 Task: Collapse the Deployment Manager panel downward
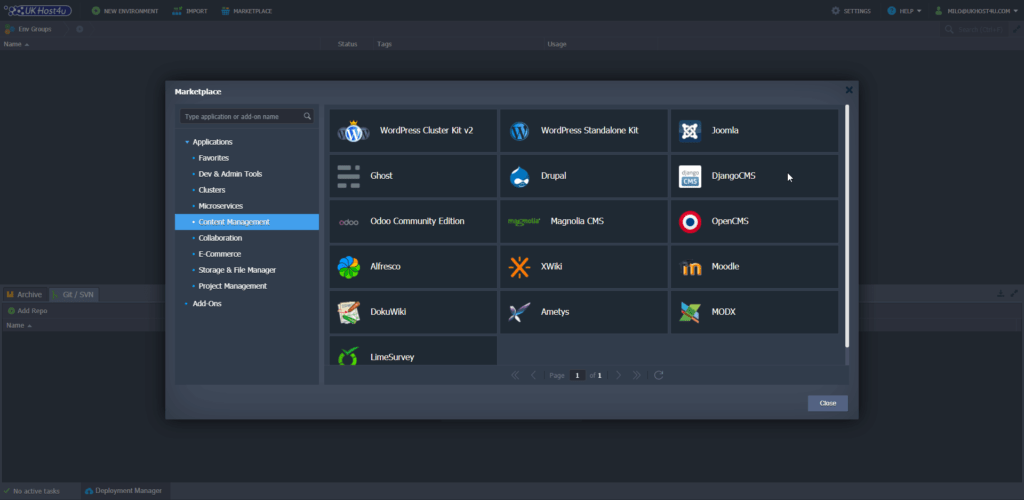tap(1000, 294)
